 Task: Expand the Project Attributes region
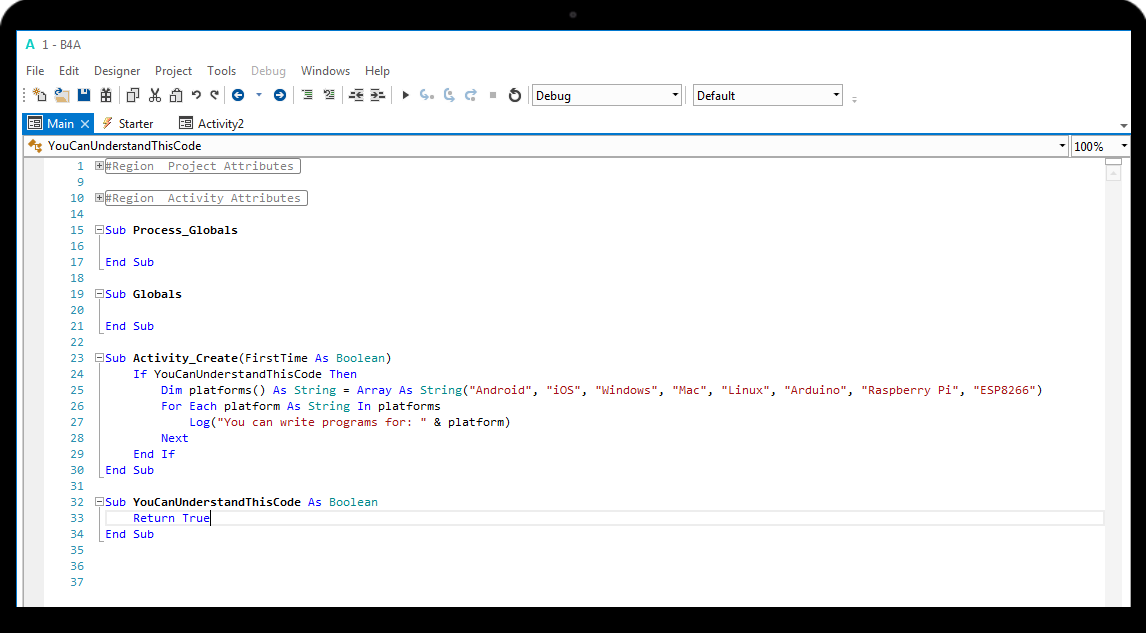coord(99,166)
